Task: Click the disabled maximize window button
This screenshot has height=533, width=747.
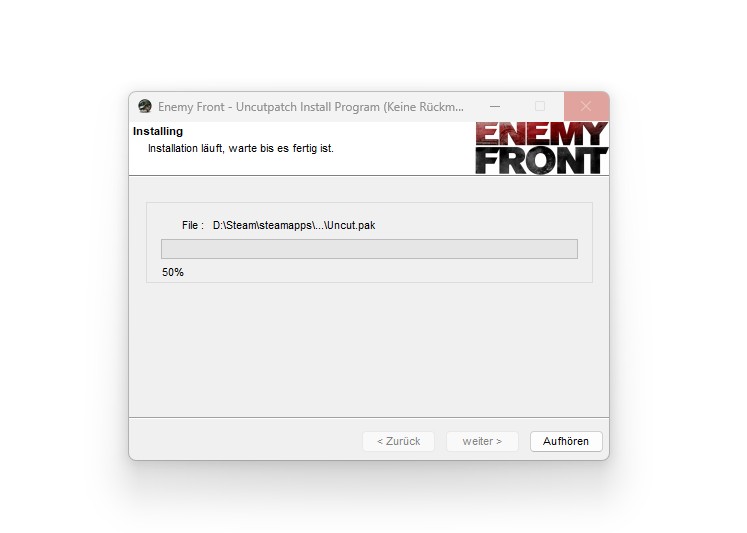Action: [x=540, y=106]
